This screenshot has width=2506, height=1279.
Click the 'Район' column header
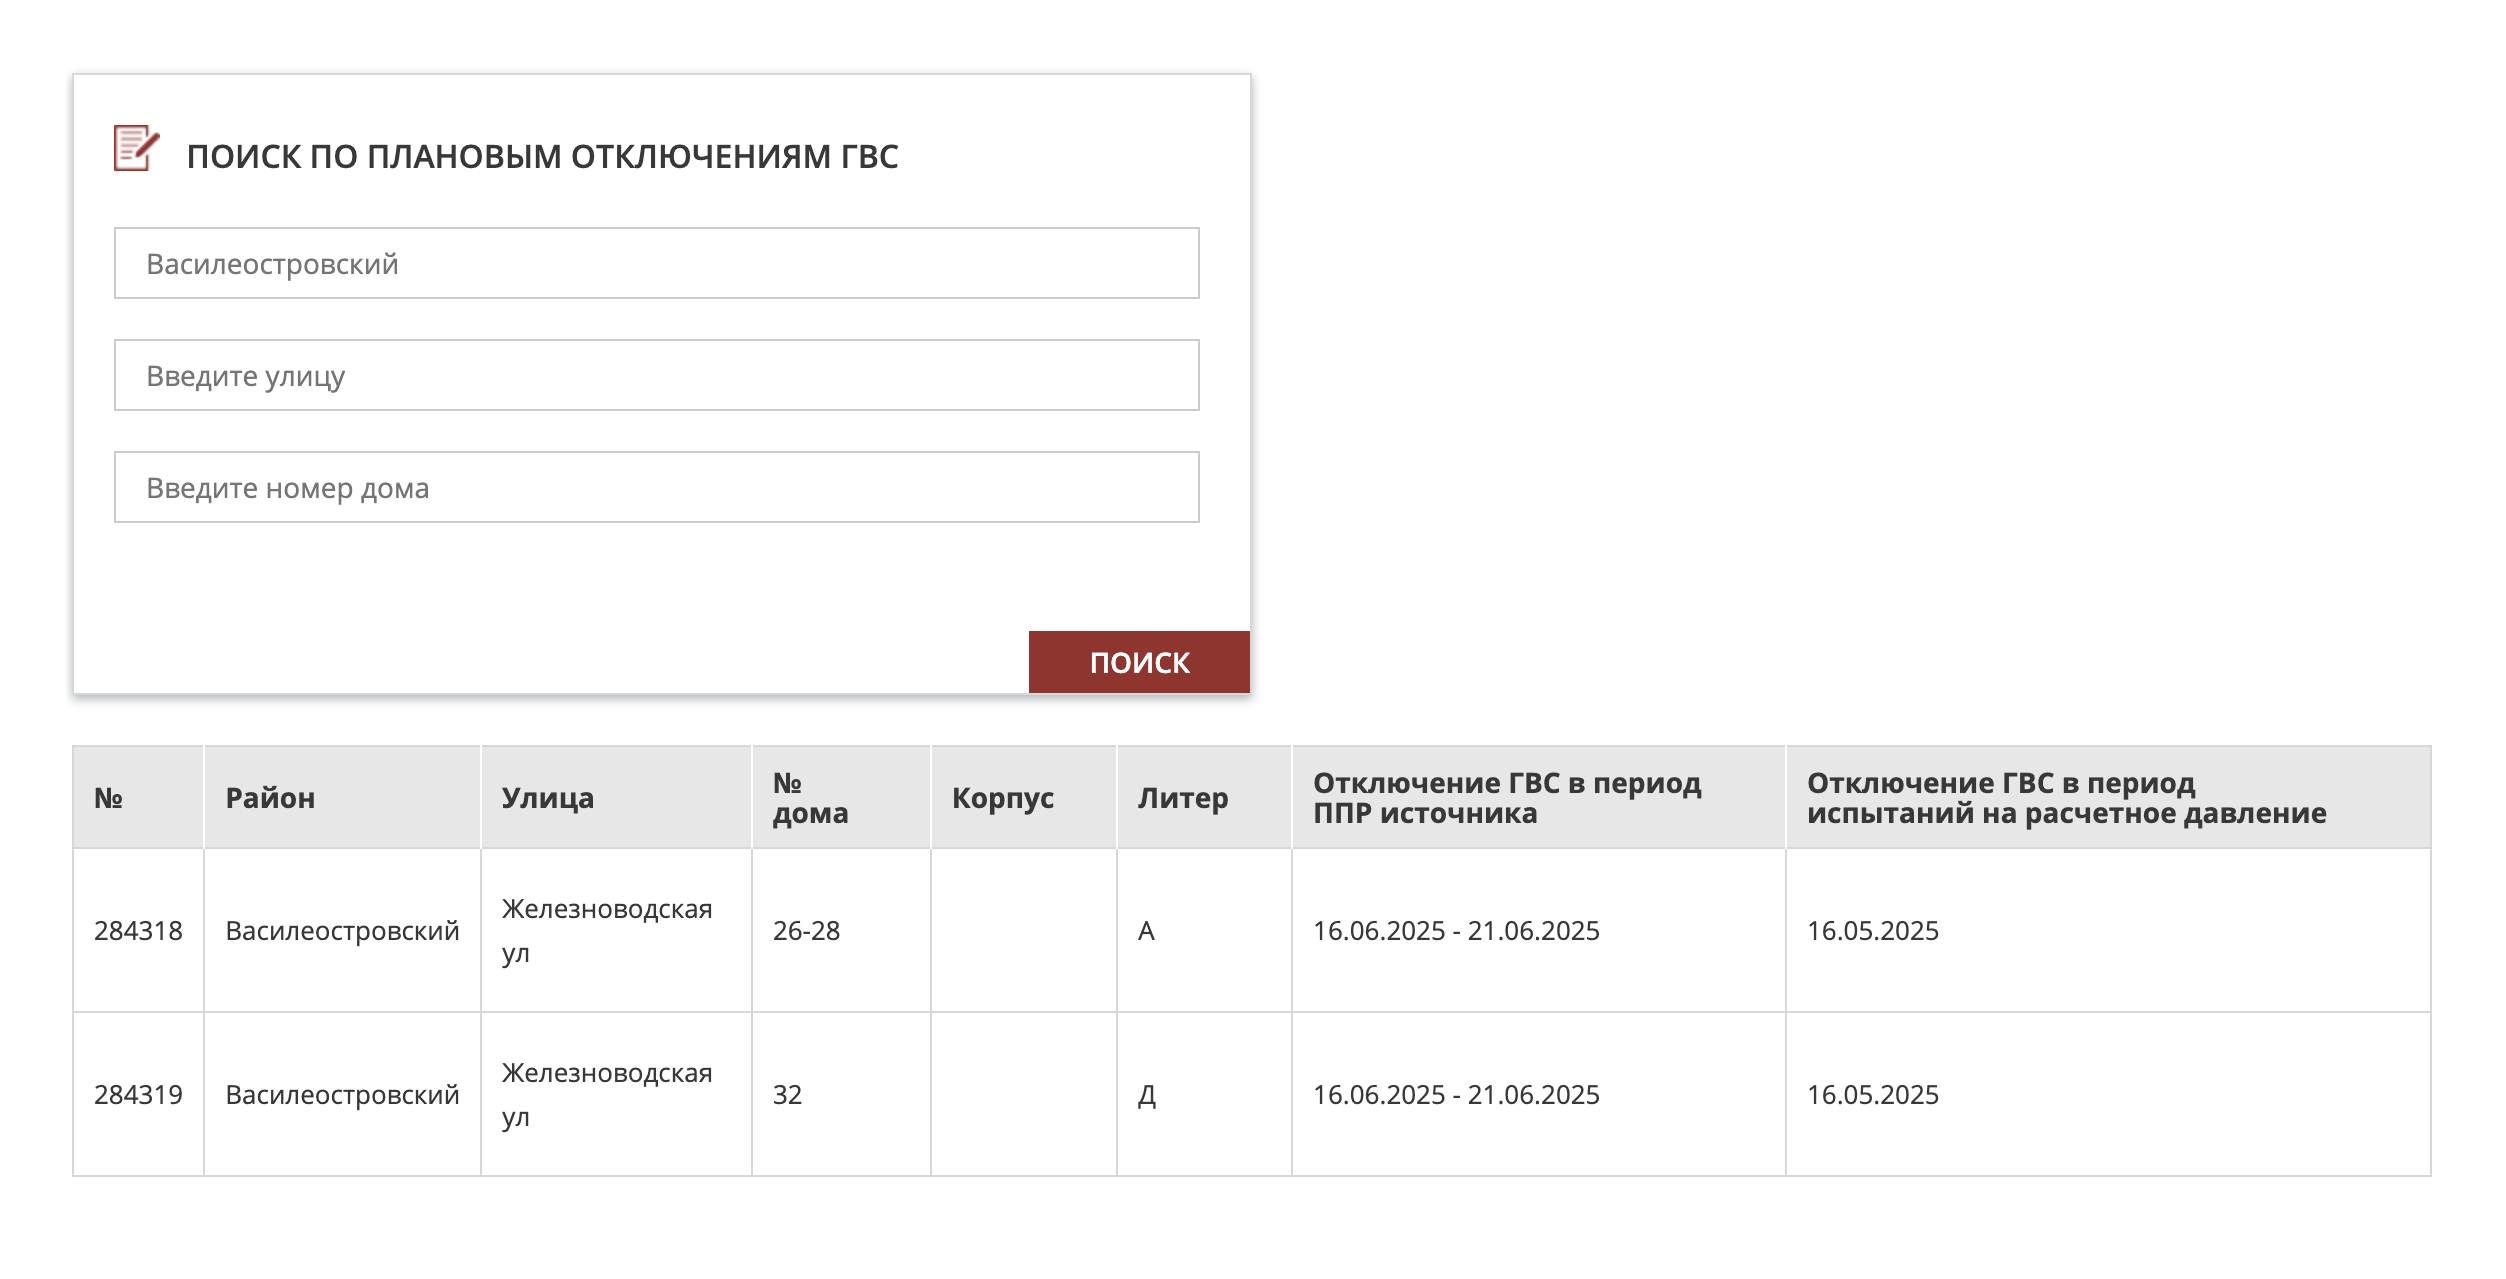point(270,798)
